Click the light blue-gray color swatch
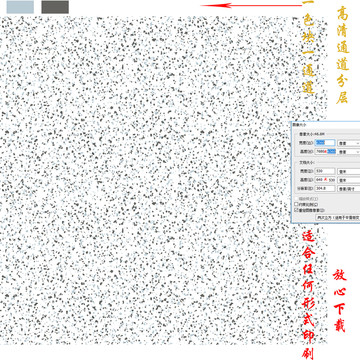This screenshot has width=360, height=360. (x=20, y=7)
